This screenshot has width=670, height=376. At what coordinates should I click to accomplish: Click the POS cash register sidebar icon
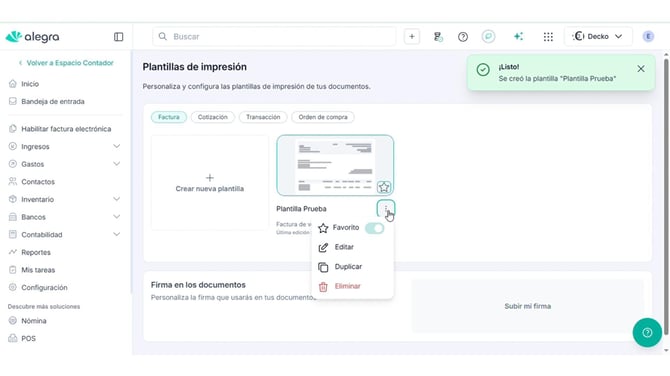pyautogui.click(x=13, y=338)
